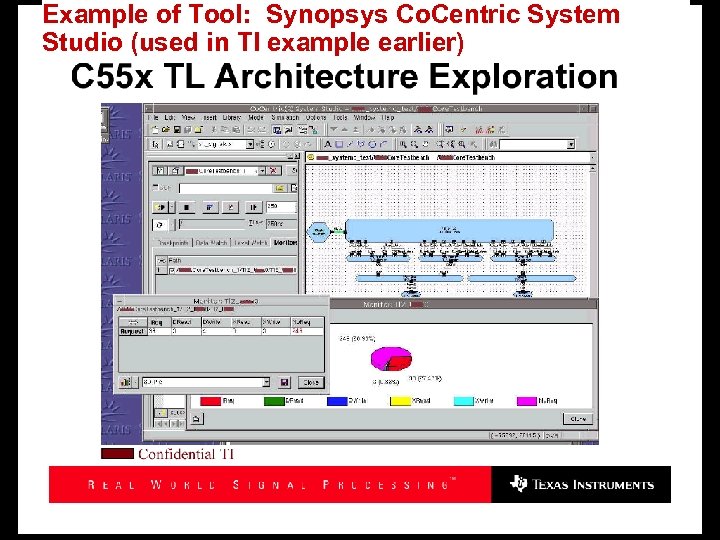
Task: Click the Req column header in monitor table
Action: pyautogui.click(x=159, y=322)
